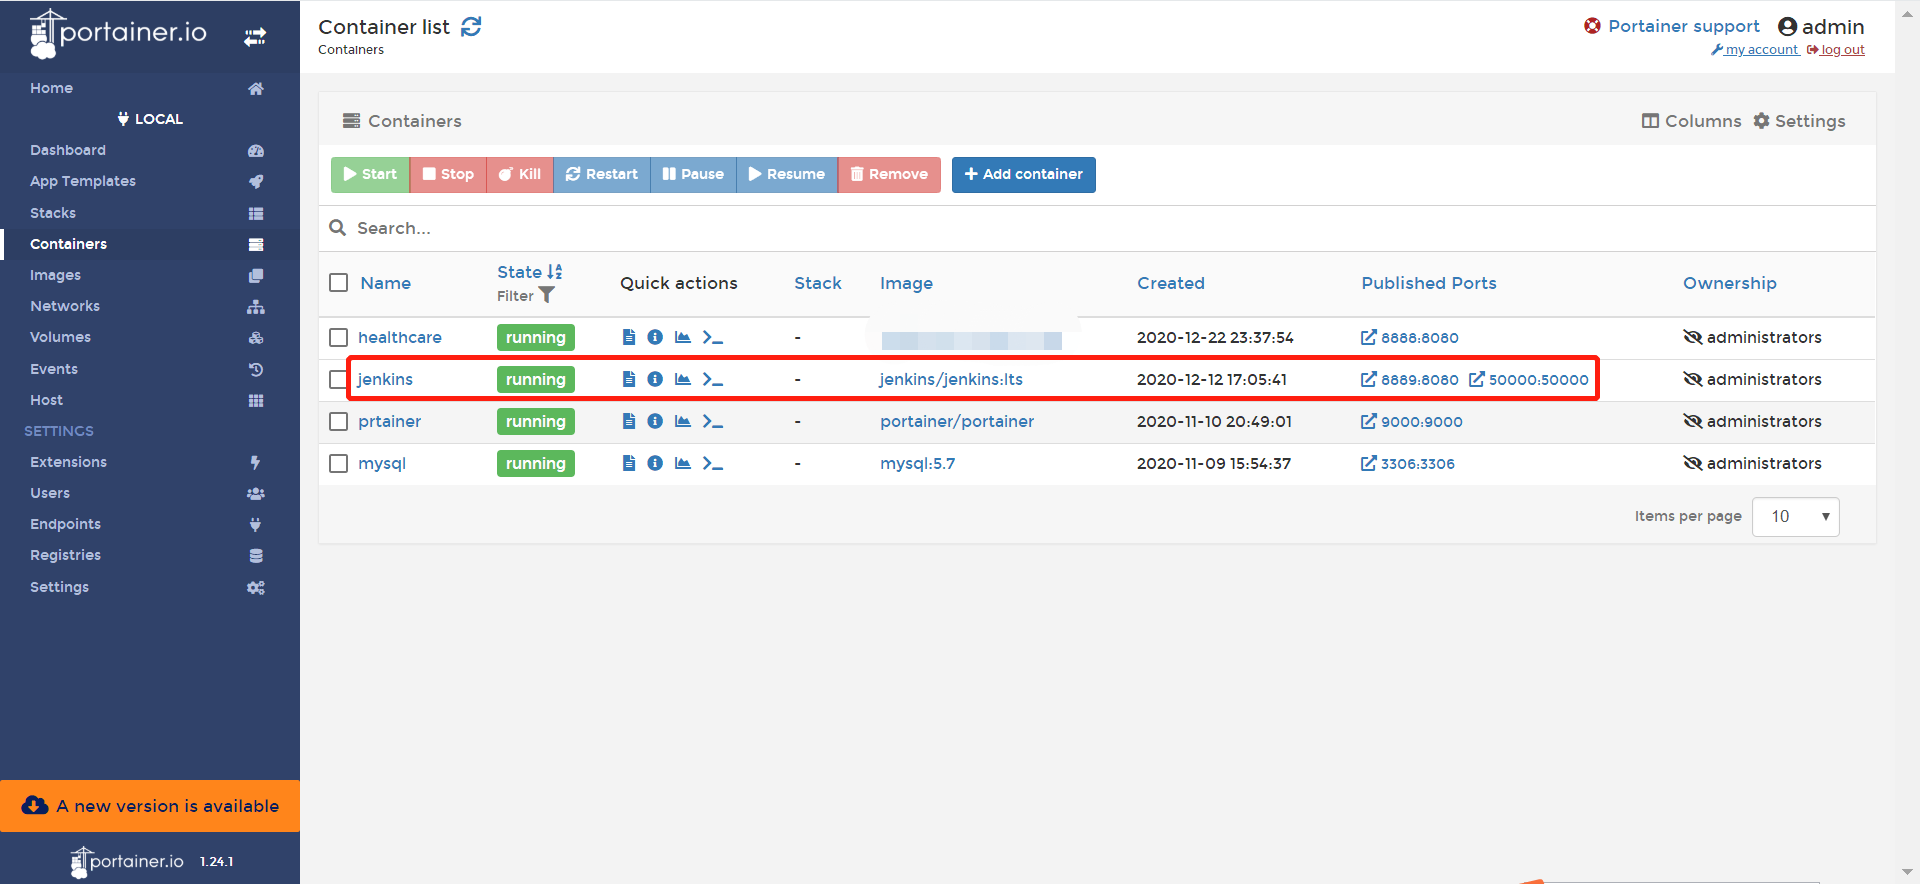Open the Items per page dropdown
This screenshot has height=884, width=1920.
[1795, 517]
